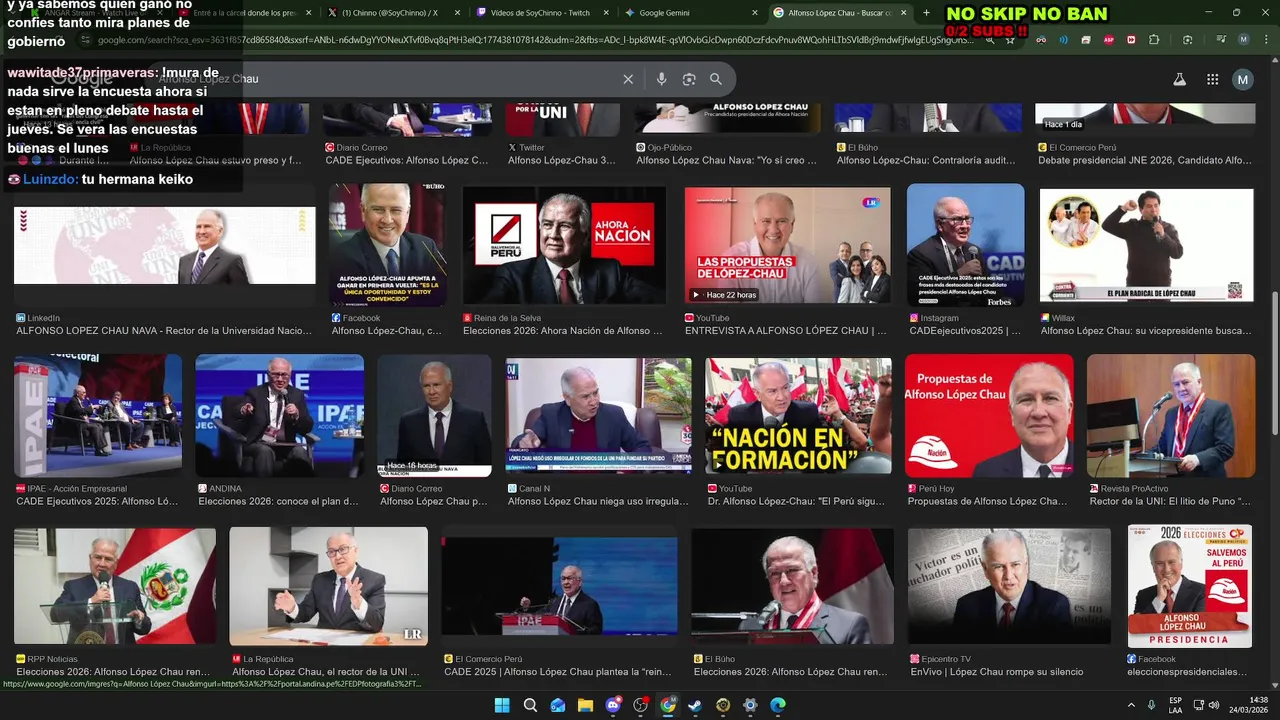Image resolution: width=1280 pixels, height=720 pixels.
Task: Close the Alfonso López Chau tab
Action: (x=903, y=13)
